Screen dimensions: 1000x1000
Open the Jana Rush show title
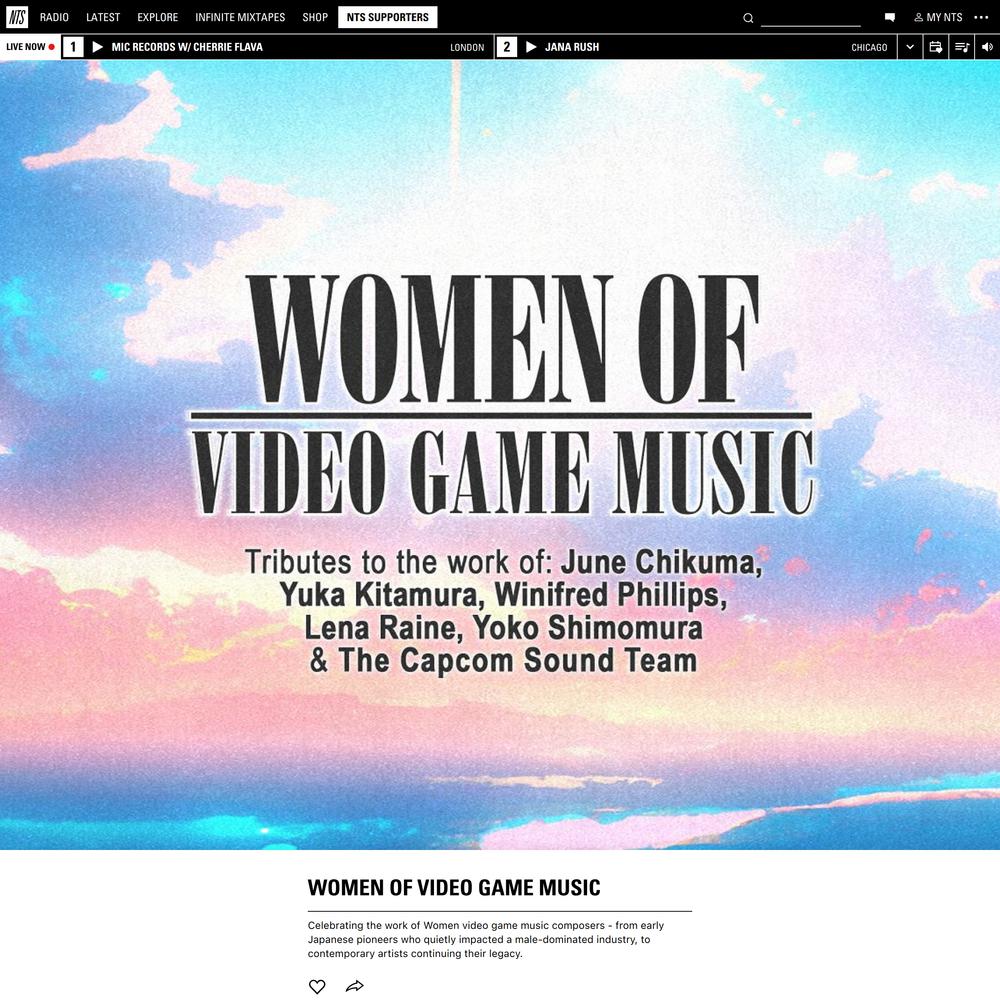click(x=572, y=47)
